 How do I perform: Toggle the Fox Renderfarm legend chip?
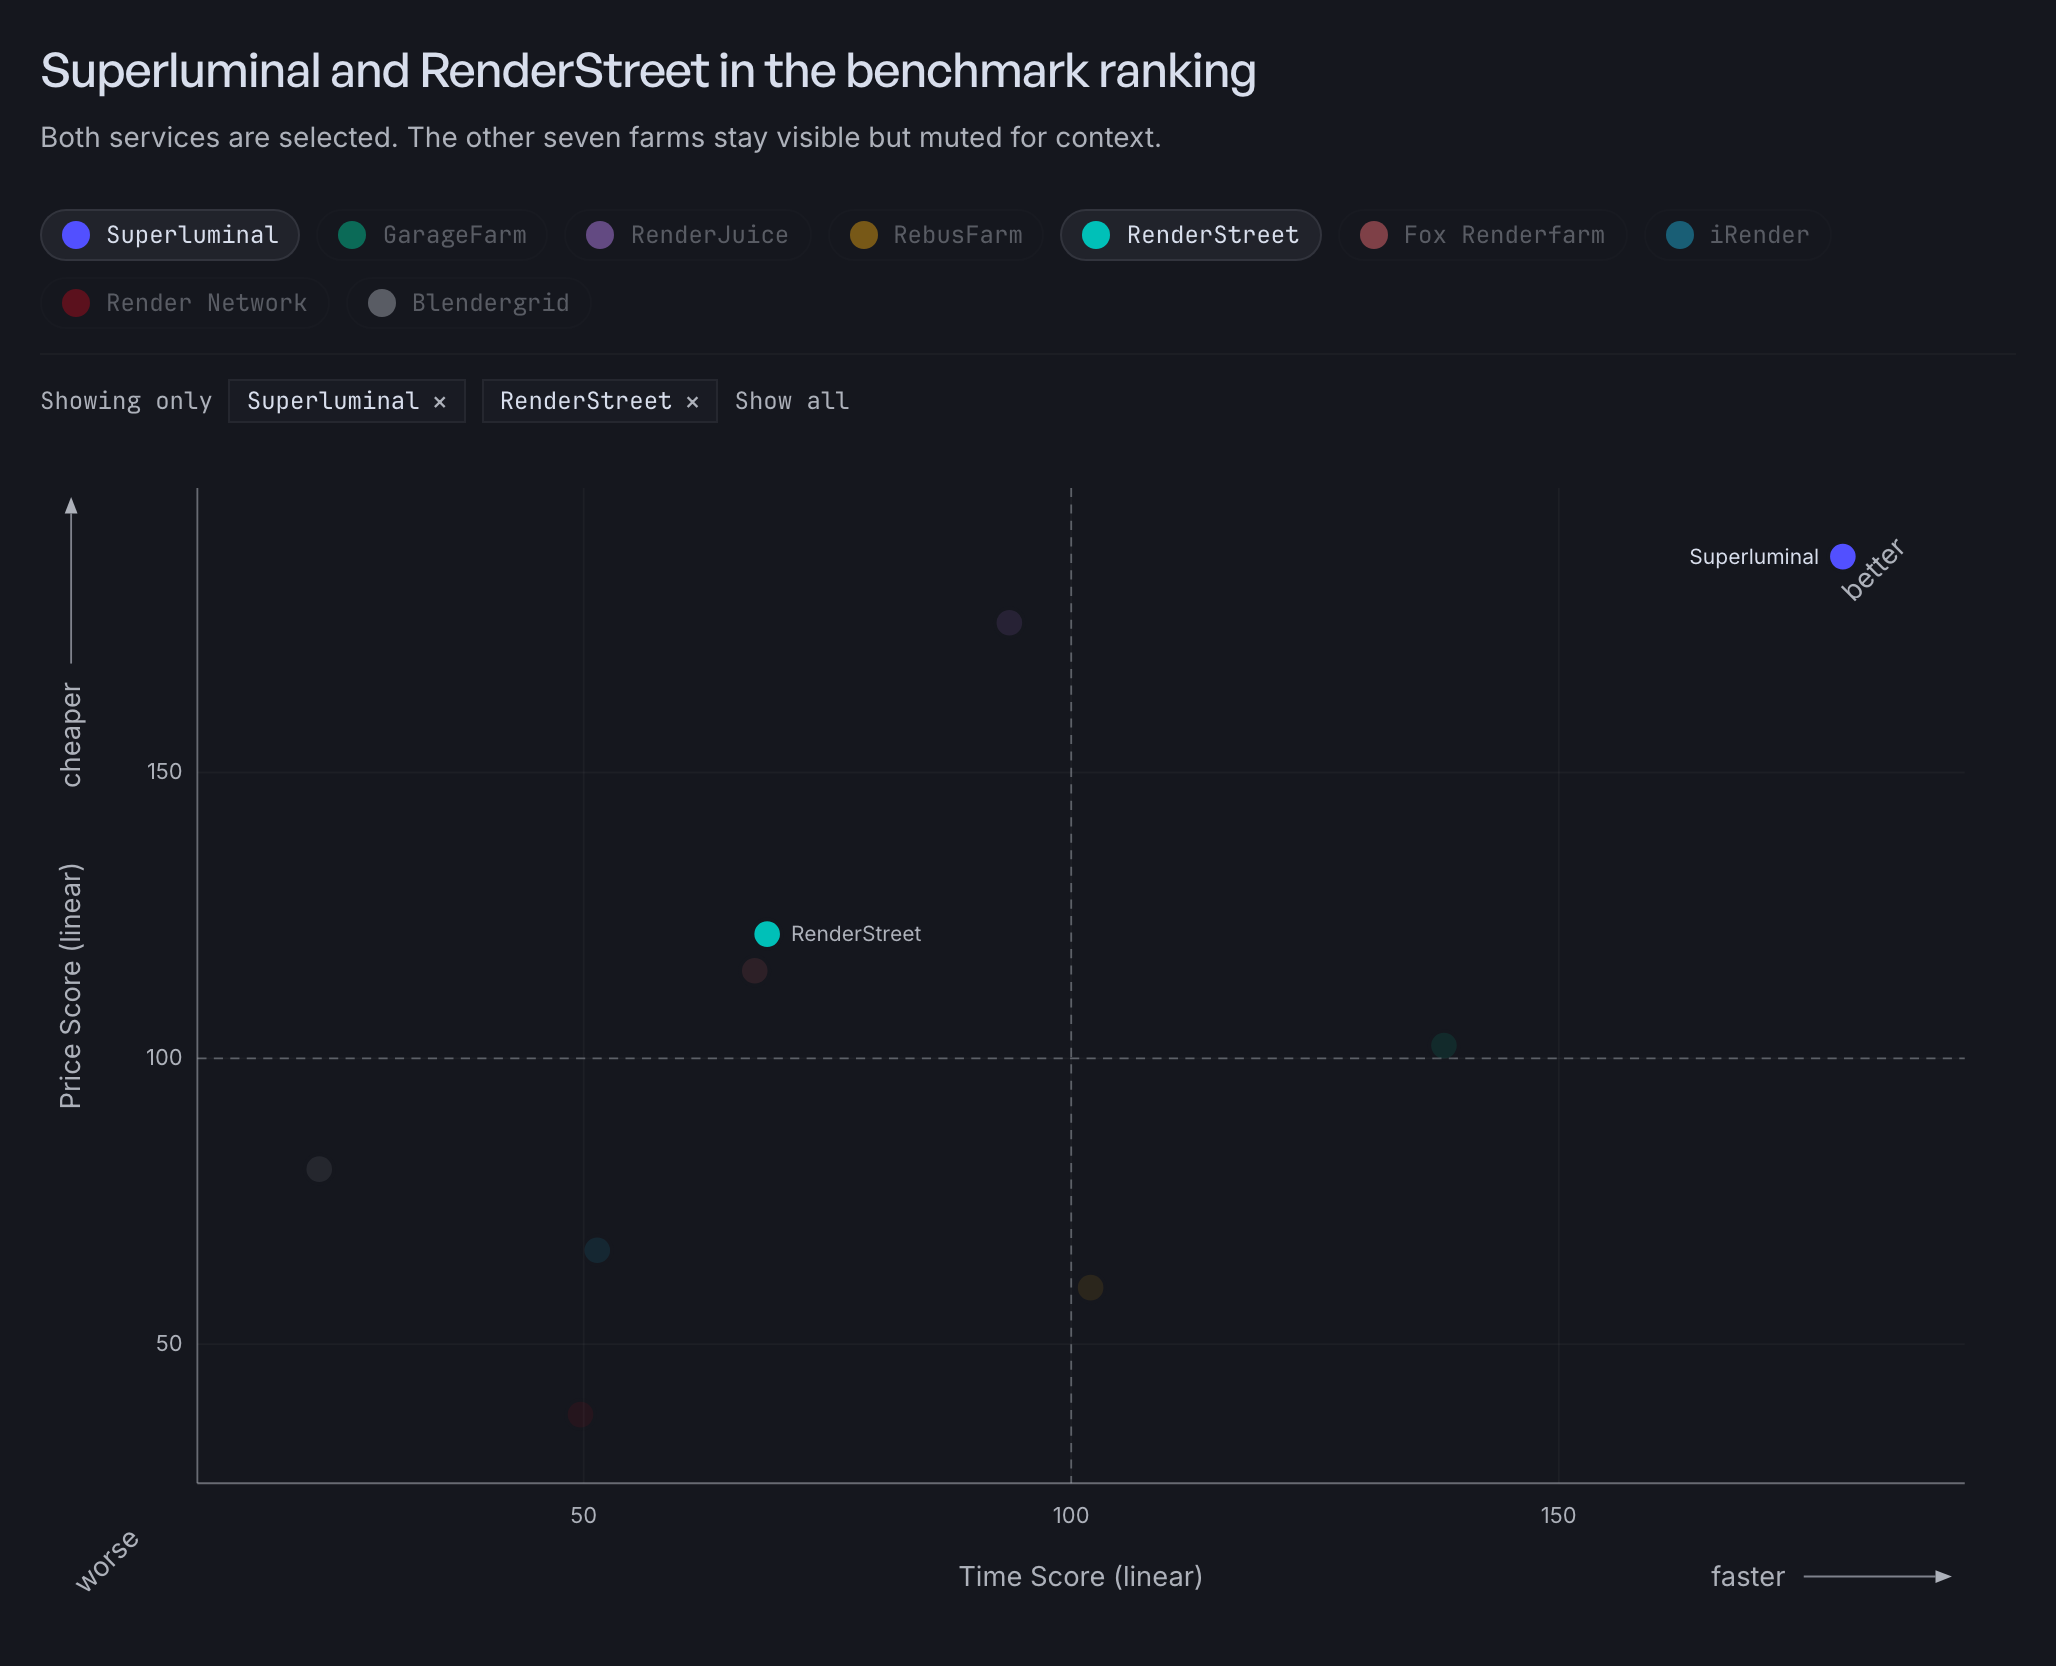(1483, 235)
